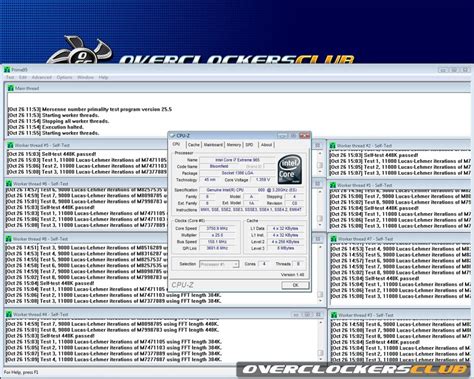Switch to the Cache tab in CPU-Z
The height and width of the screenshot is (379, 474).
pos(194,145)
